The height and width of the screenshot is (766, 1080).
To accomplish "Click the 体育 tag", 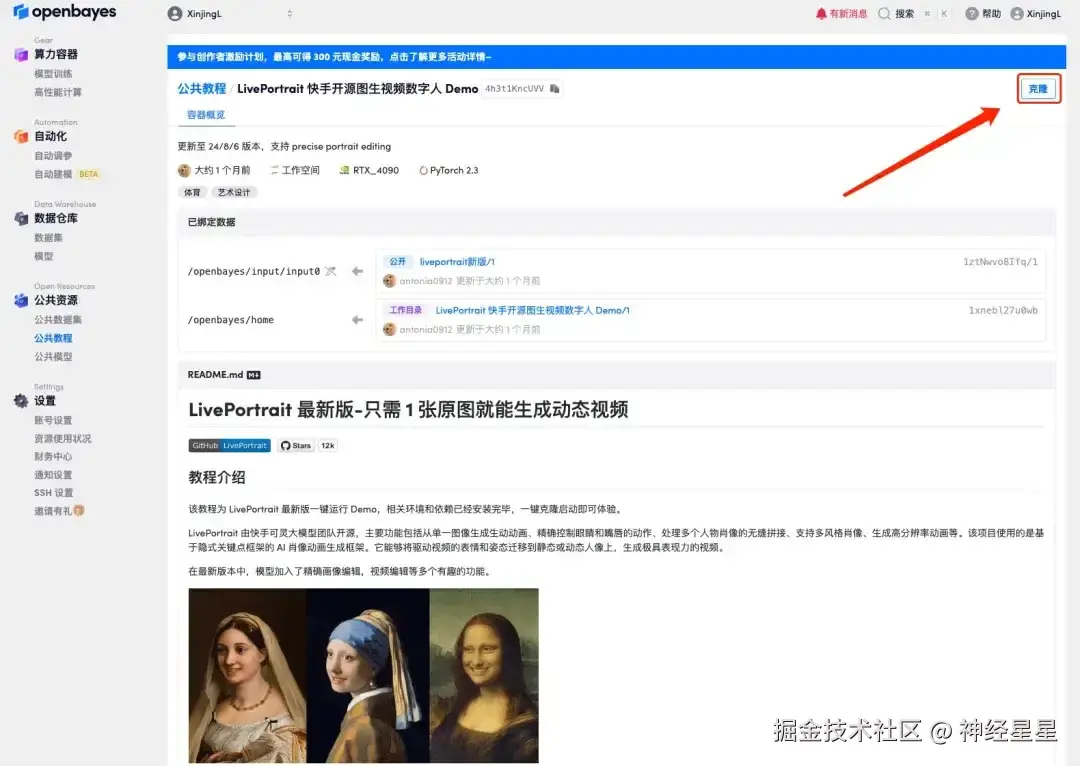I will point(192,192).
